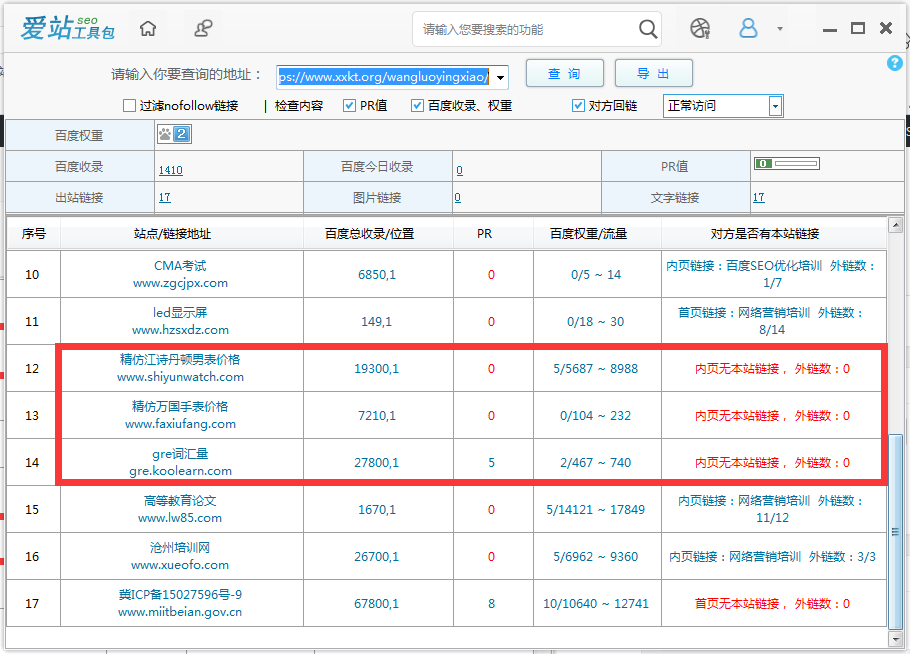Expand the URL history dropdown arrow
Screen dimensions: 910x654
(500, 77)
